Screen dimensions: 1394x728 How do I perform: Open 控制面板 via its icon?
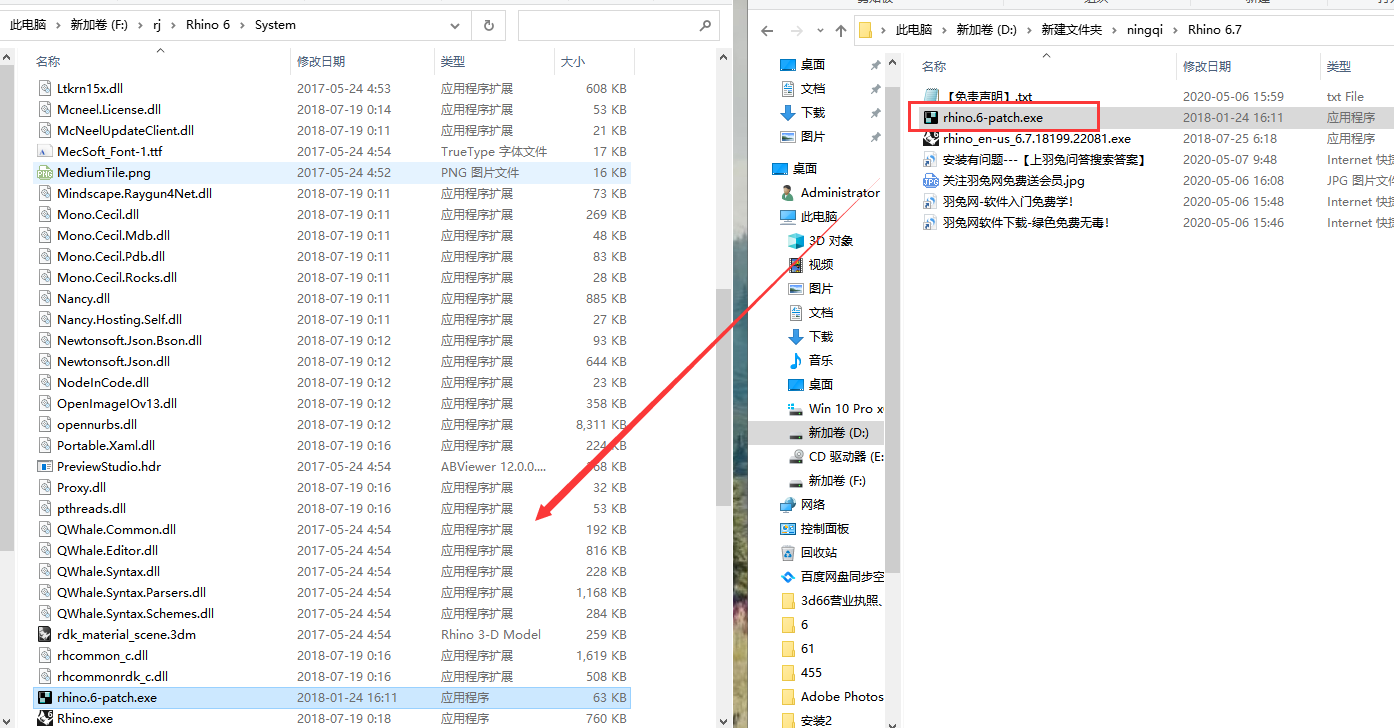[x=788, y=529]
